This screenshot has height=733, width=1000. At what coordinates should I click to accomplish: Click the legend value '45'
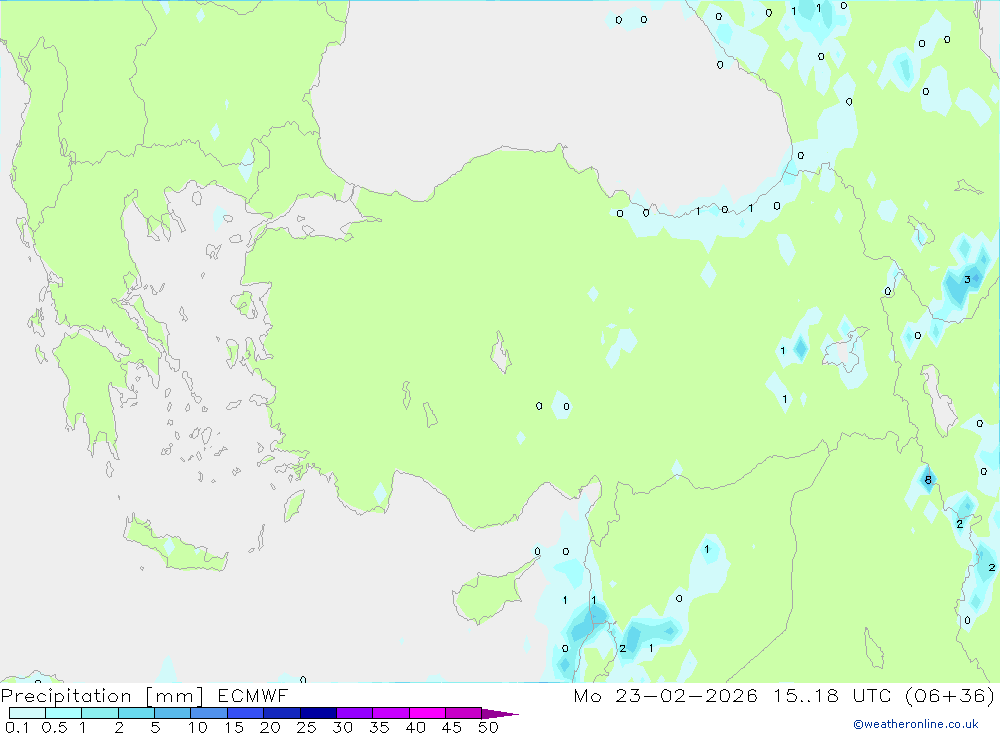click(452, 727)
